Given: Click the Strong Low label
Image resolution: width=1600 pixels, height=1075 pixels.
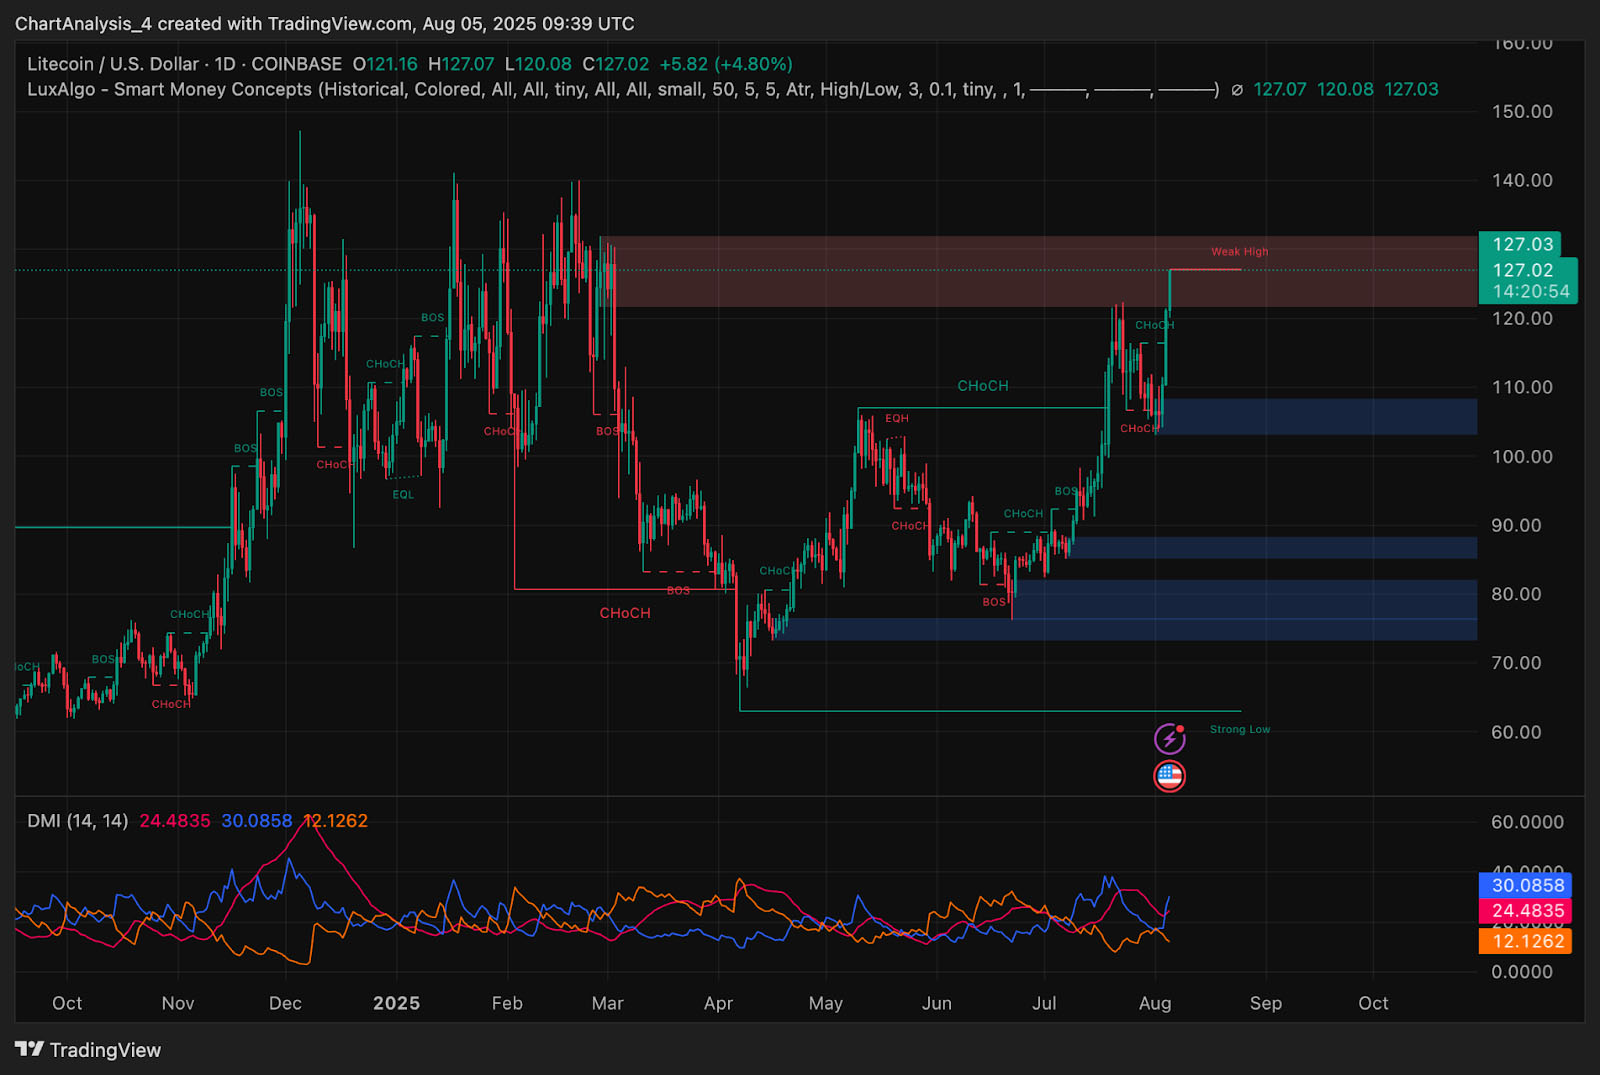Looking at the screenshot, I should click(x=1239, y=730).
